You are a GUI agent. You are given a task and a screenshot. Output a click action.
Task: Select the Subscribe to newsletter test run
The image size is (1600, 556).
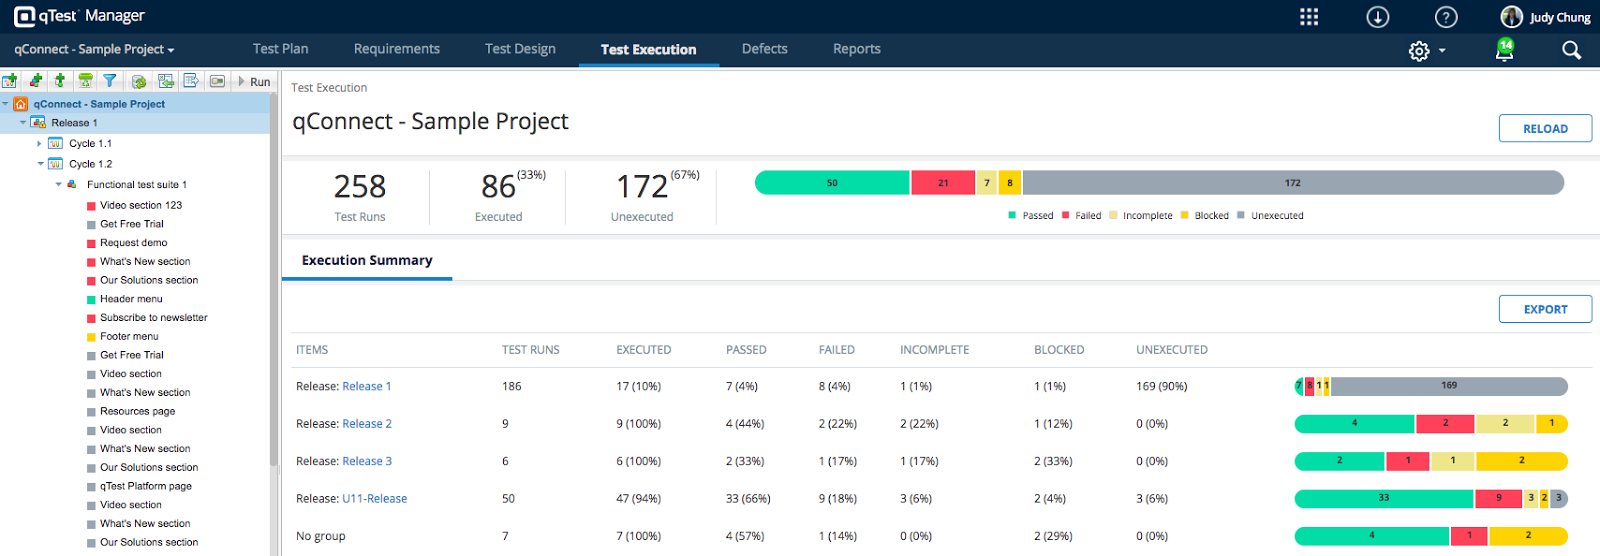(154, 318)
